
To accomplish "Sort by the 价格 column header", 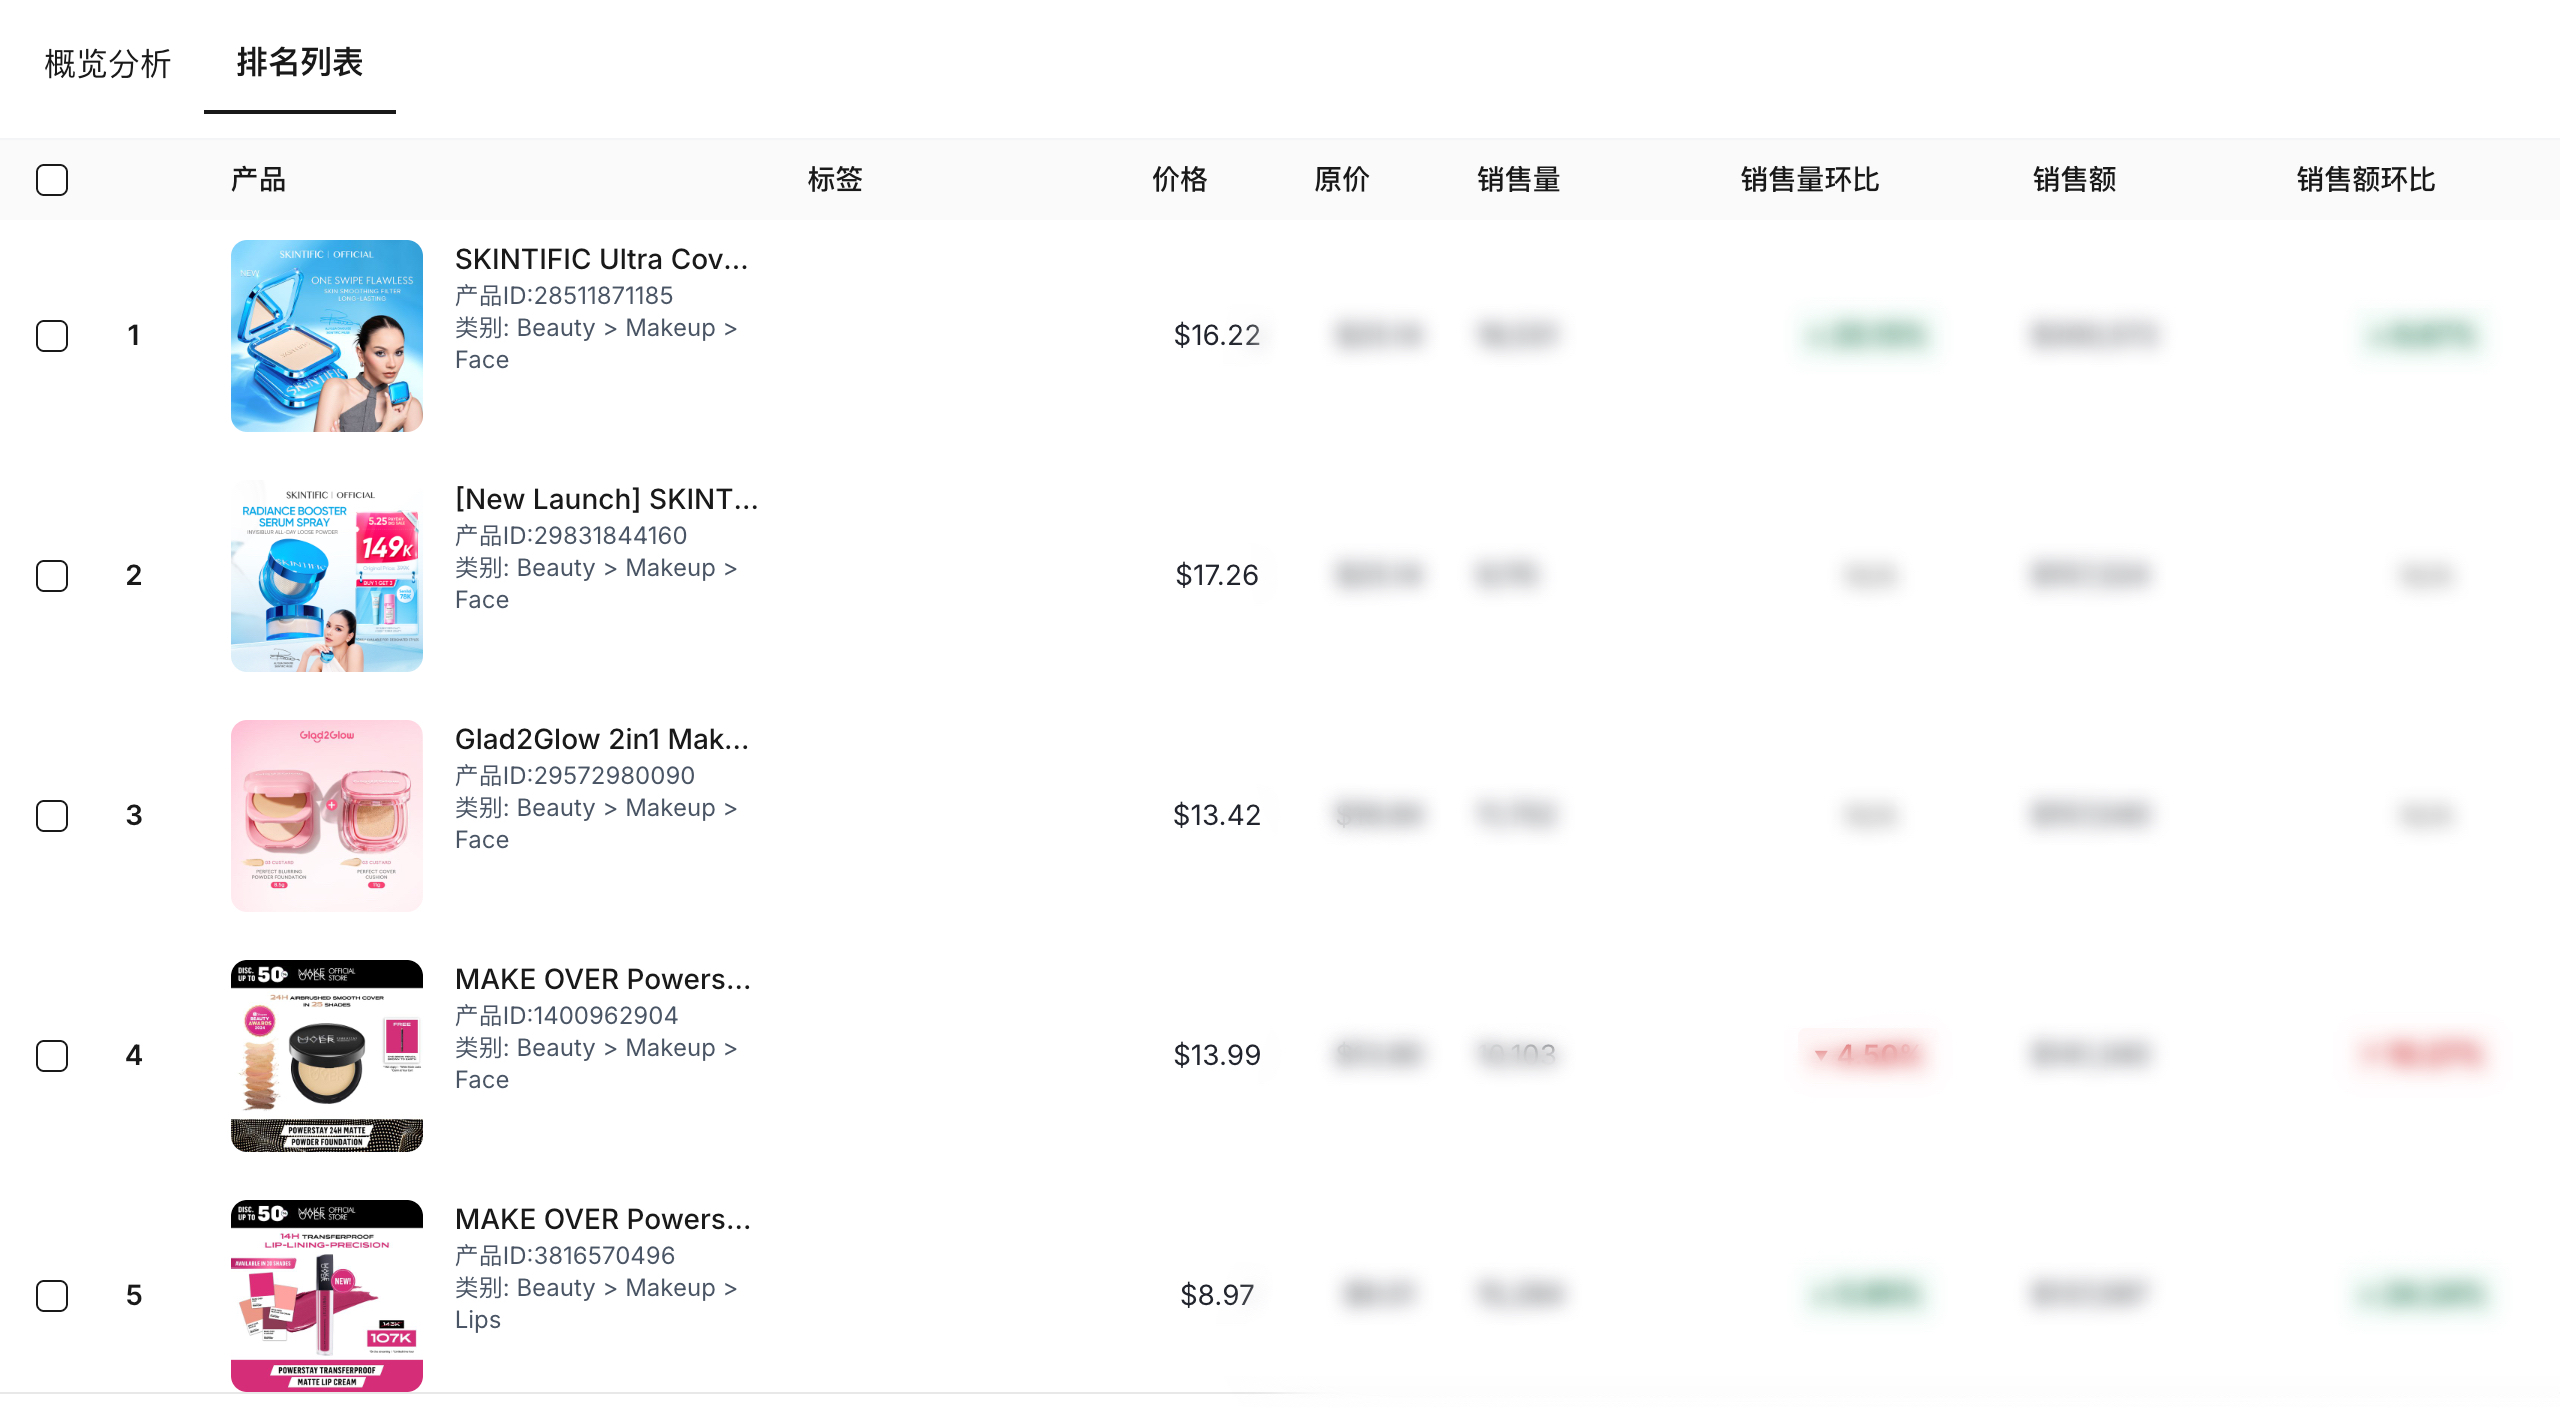I will tap(1180, 180).
